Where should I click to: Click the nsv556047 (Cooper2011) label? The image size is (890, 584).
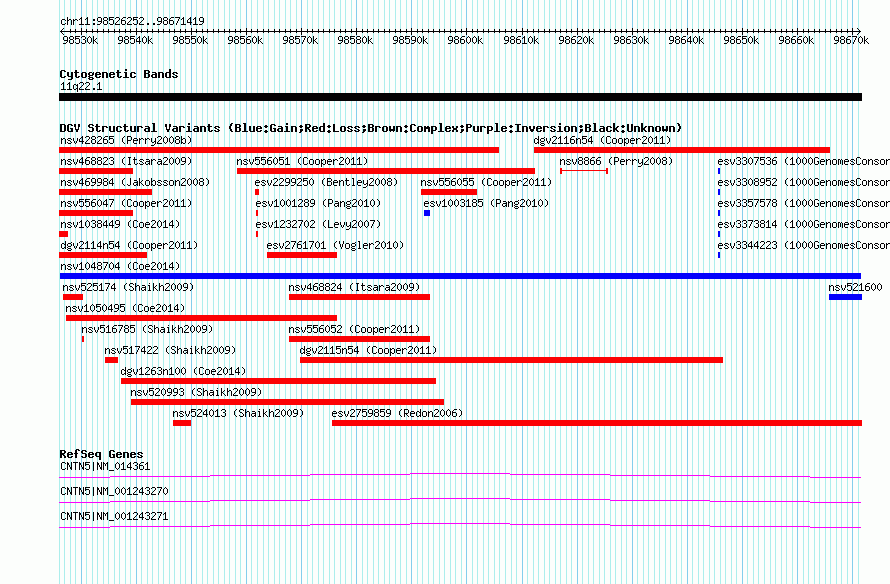(x=126, y=203)
